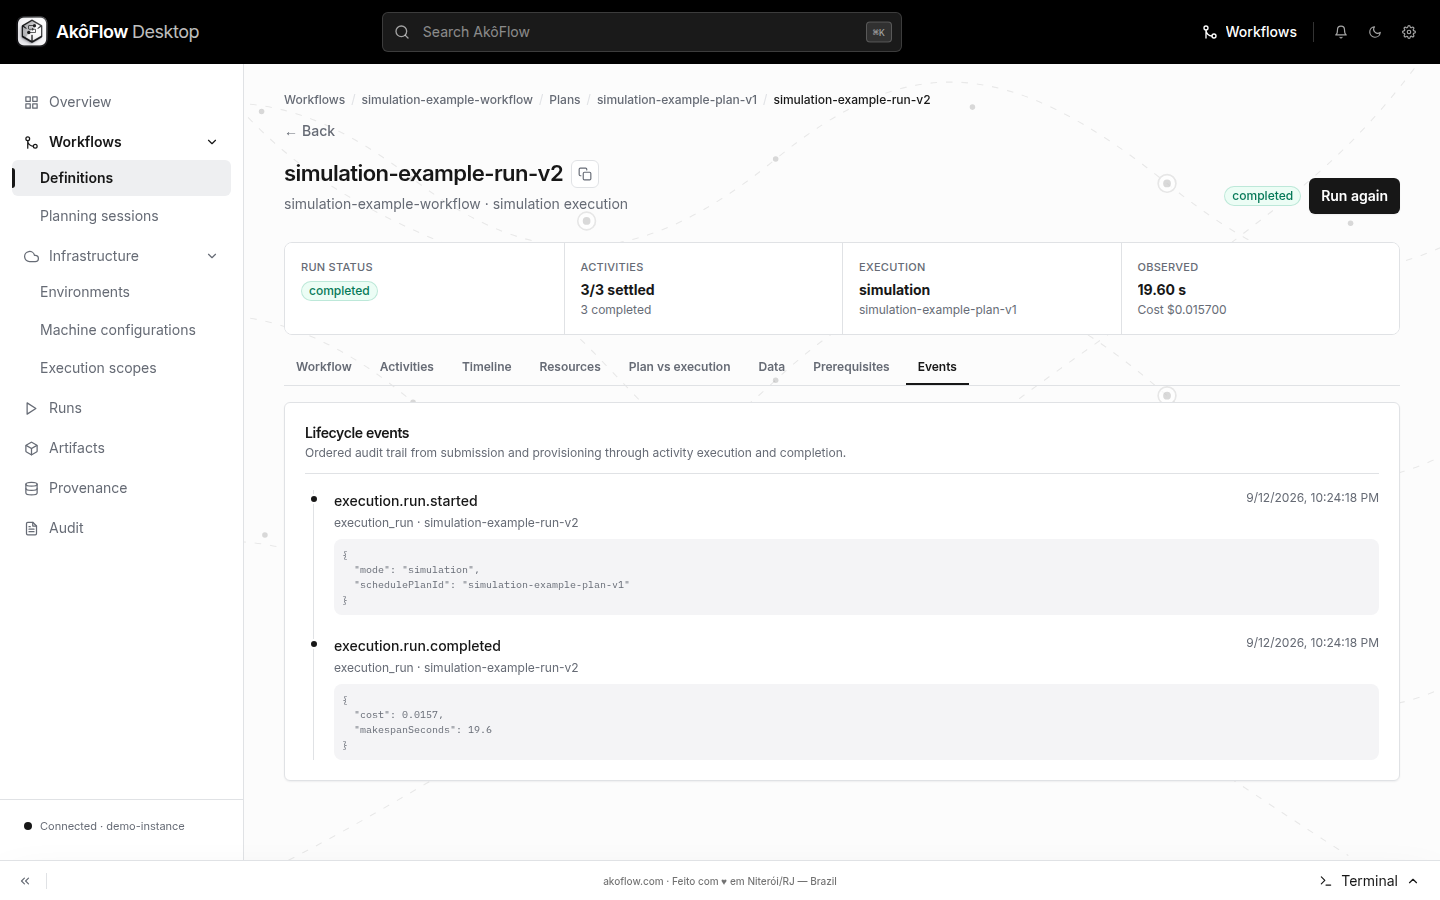Click the Infrastructure cloud icon
Image resolution: width=1440 pixels, height=900 pixels.
click(x=31, y=256)
